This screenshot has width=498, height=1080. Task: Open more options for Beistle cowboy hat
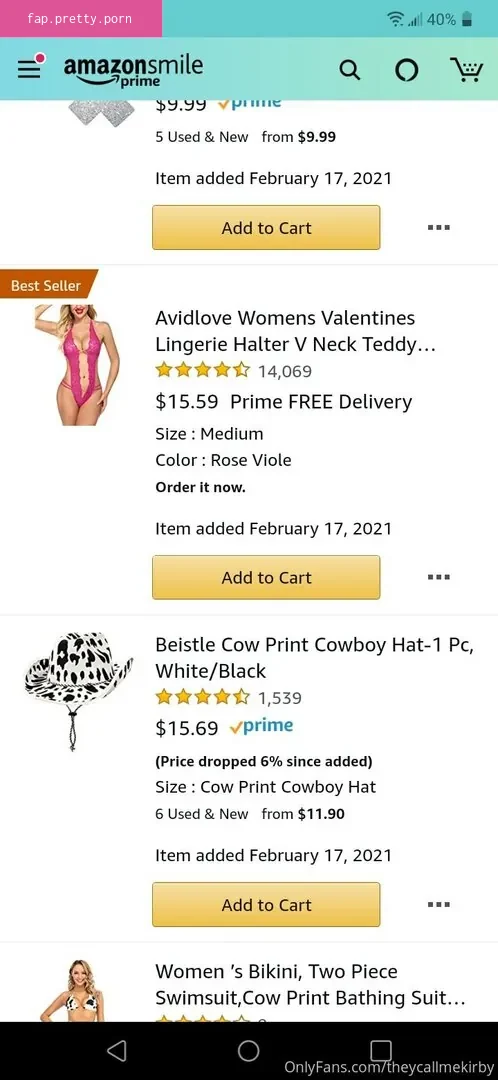pos(439,904)
